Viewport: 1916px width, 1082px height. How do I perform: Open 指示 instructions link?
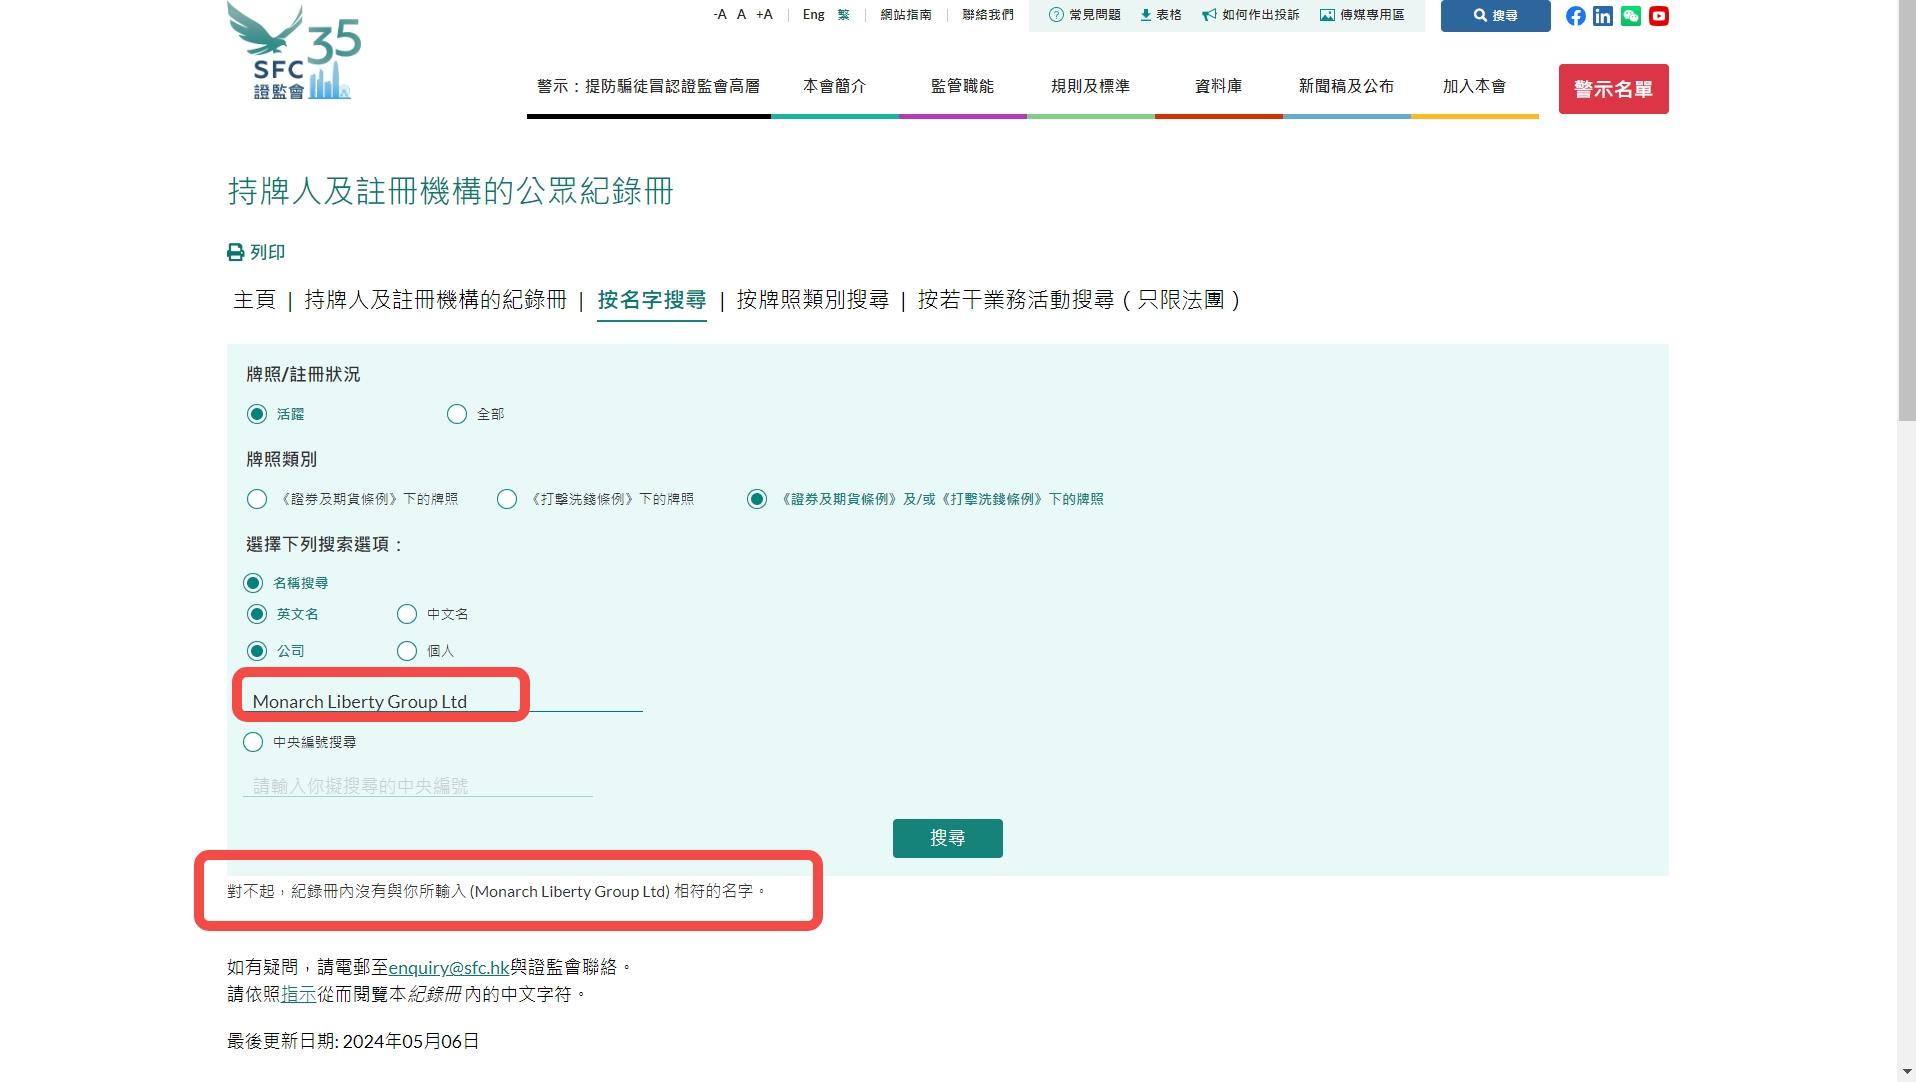[x=298, y=994]
